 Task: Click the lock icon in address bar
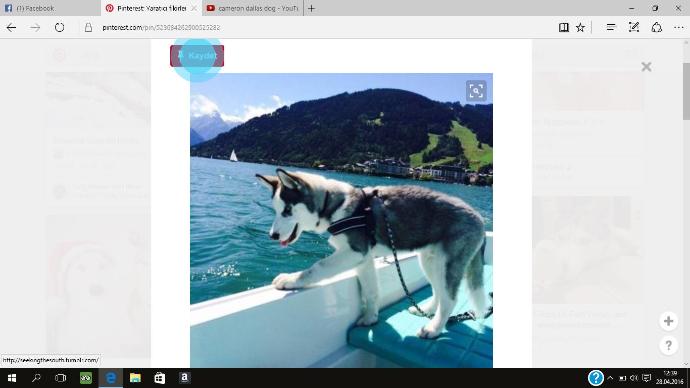(88, 27)
